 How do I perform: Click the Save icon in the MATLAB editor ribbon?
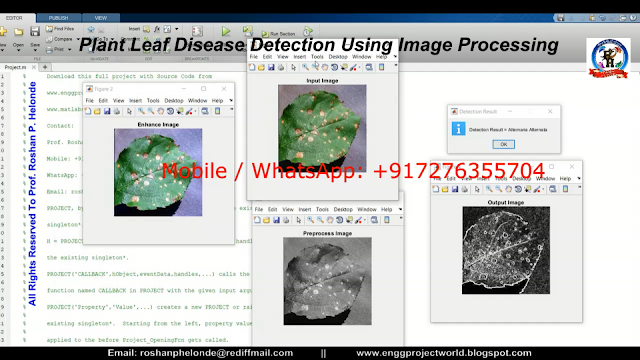35,31
